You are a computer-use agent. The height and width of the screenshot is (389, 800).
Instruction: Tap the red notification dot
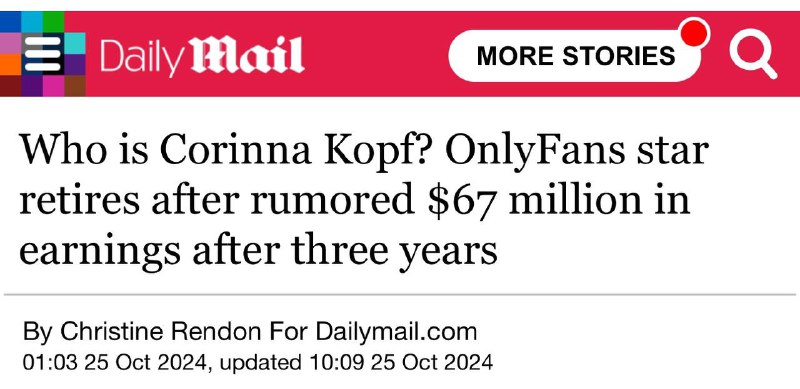[694, 33]
